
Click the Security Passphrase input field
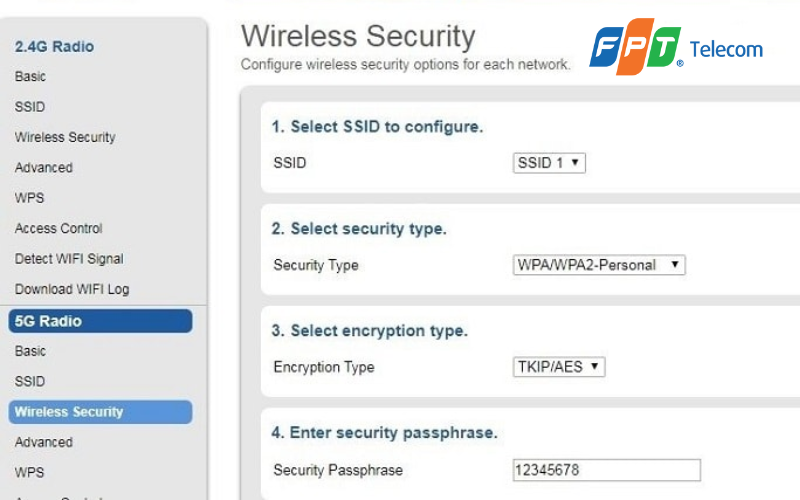coord(606,470)
